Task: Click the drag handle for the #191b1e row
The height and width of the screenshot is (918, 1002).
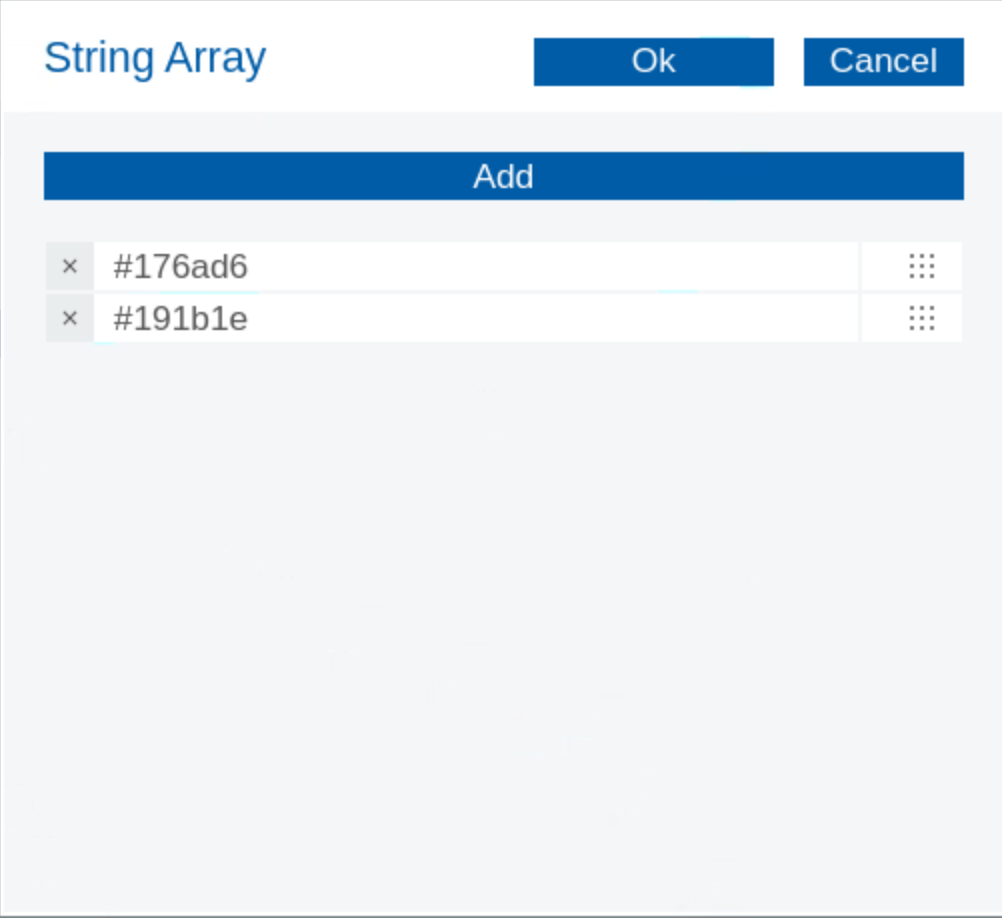Action: coord(921,319)
